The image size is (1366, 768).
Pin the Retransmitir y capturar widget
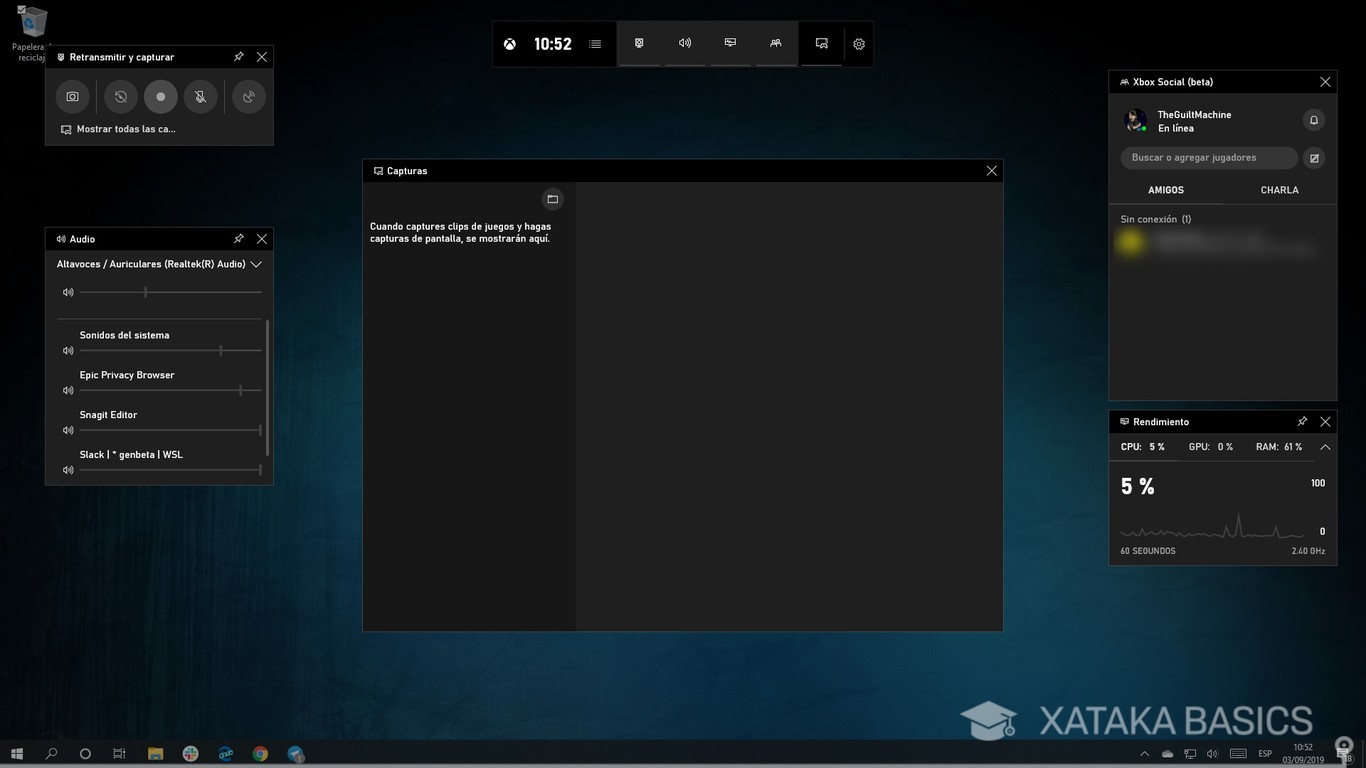pyautogui.click(x=238, y=57)
